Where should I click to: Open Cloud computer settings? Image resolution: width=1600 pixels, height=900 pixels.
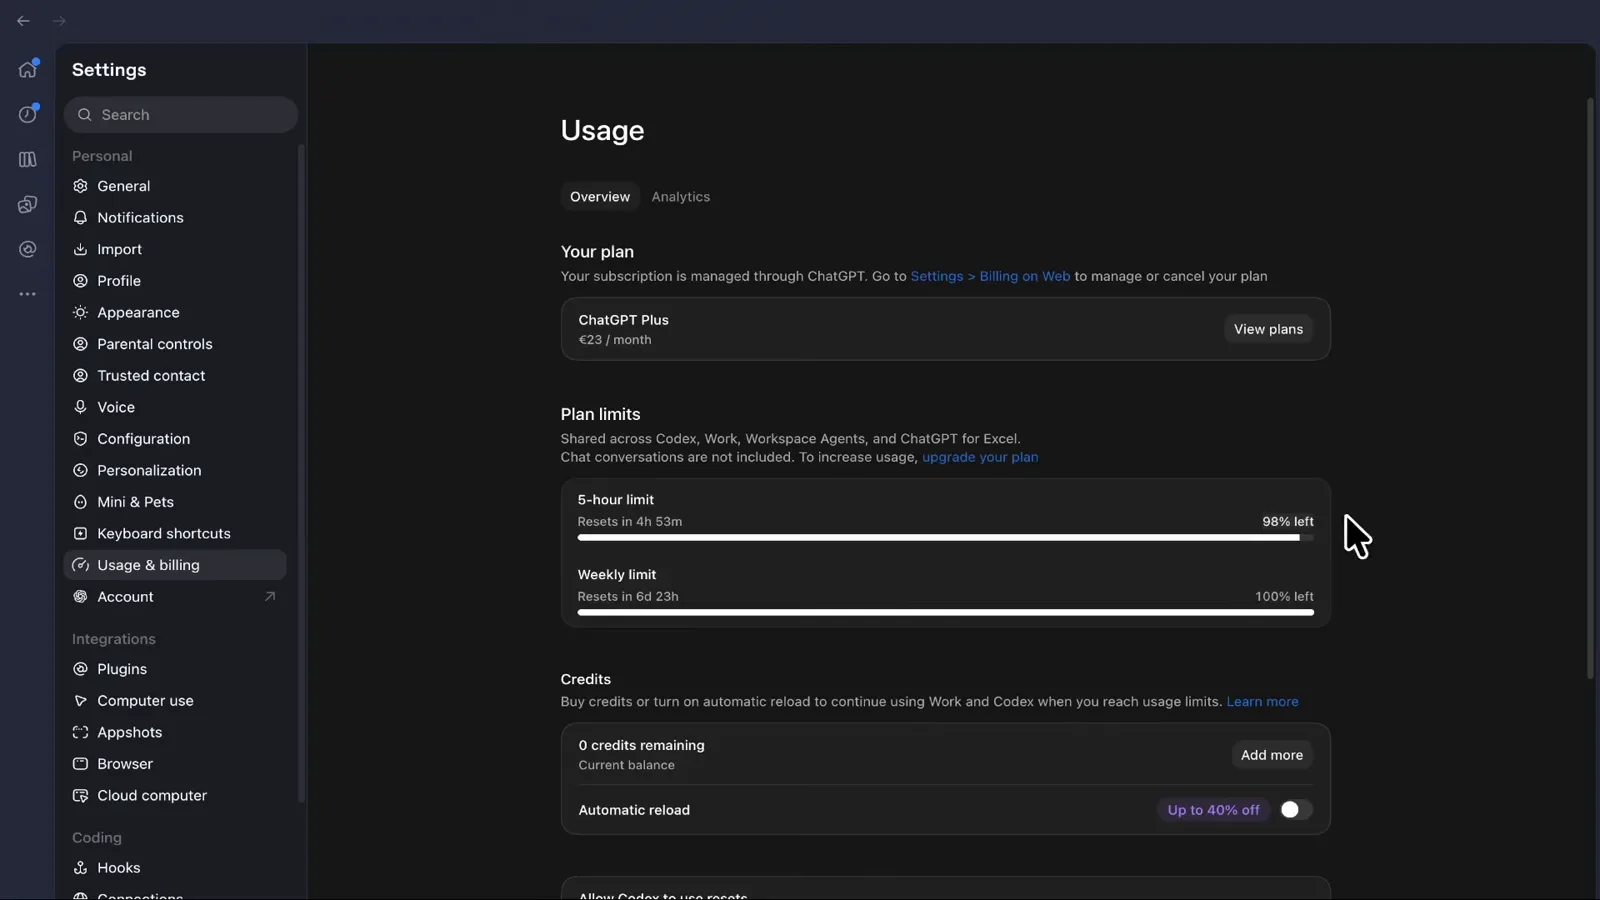coord(175,796)
